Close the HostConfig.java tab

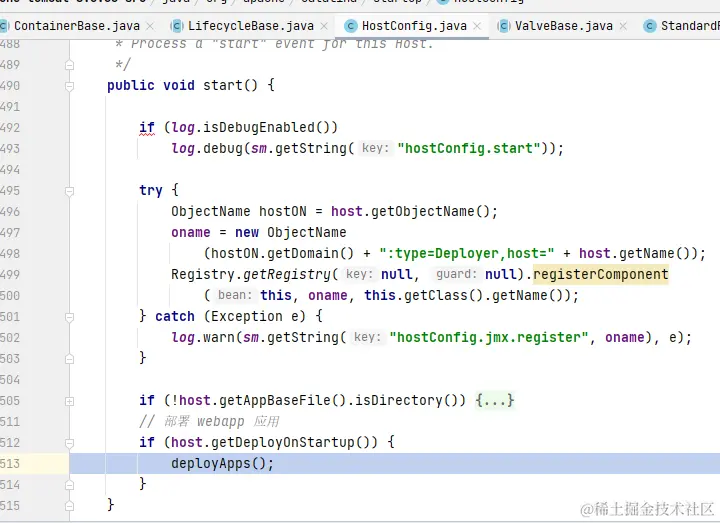pyautogui.click(x=477, y=26)
